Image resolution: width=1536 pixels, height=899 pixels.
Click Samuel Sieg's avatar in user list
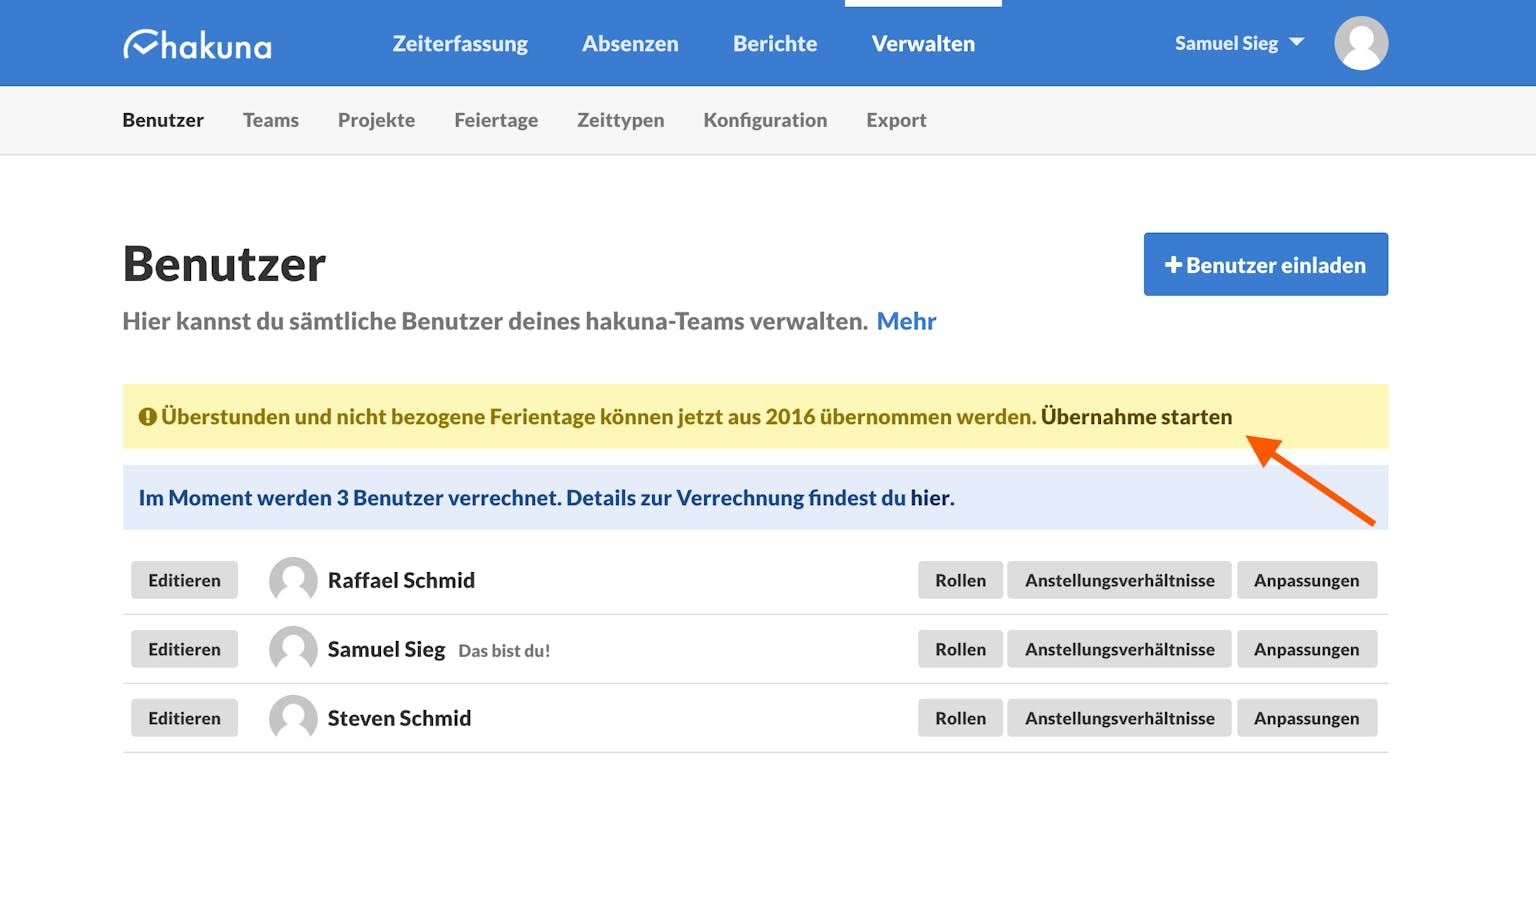tap(293, 649)
